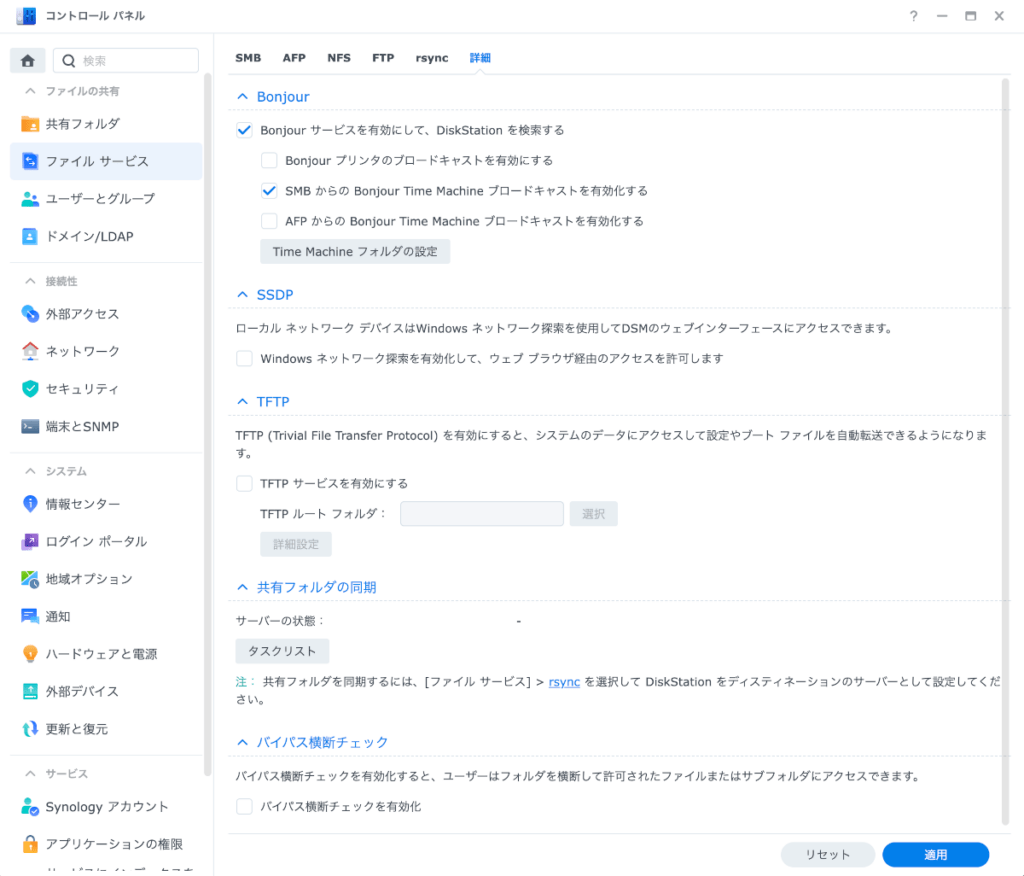Select the 詳細 tab

(x=480, y=57)
